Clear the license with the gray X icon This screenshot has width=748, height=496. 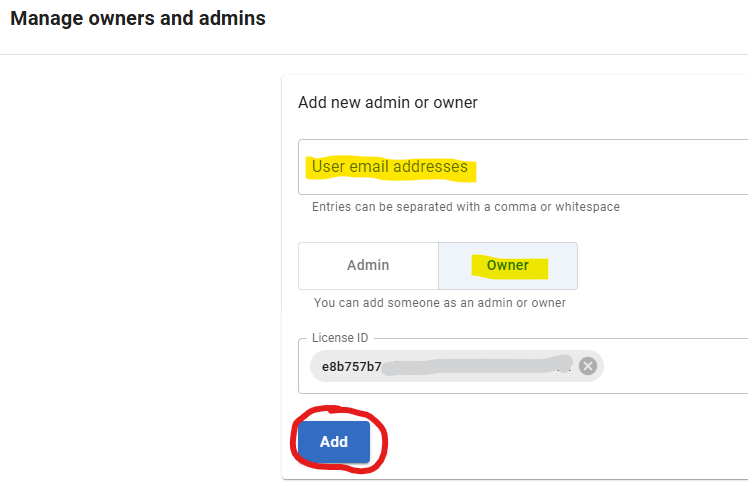coord(588,366)
